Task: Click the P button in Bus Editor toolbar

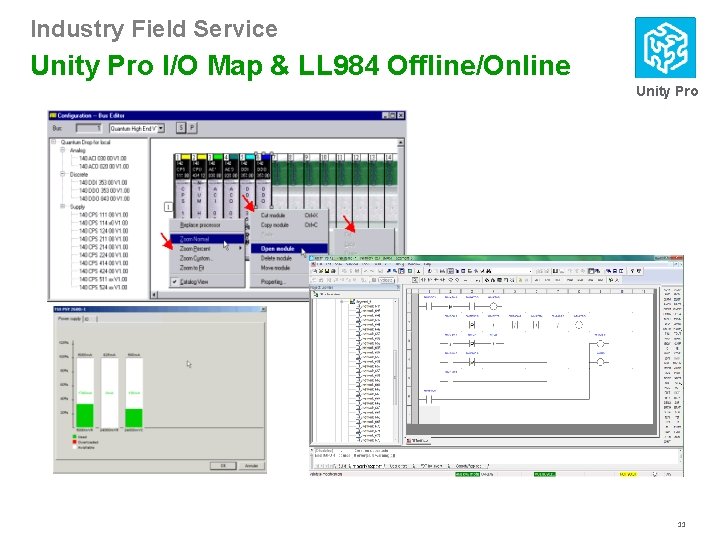Action: pyautogui.click(x=192, y=128)
